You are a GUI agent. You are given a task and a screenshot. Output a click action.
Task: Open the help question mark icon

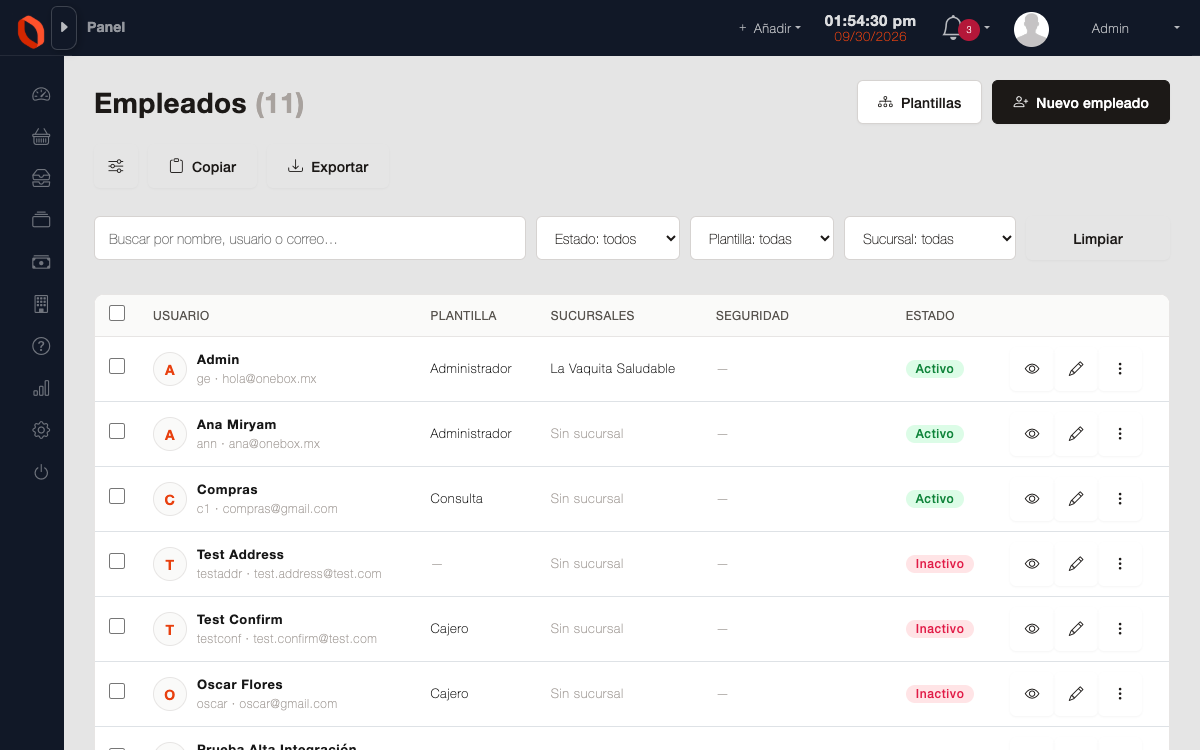[41, 346]
